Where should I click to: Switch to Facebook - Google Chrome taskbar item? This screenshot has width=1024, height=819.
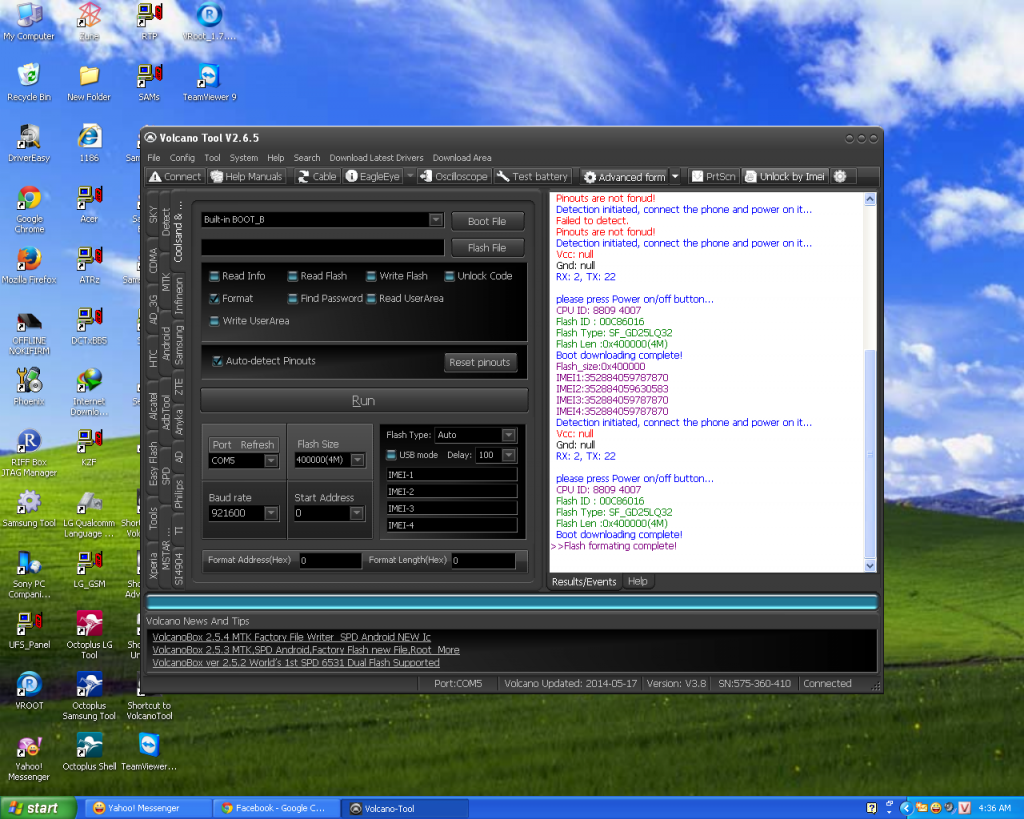click(x=276, y=809)
